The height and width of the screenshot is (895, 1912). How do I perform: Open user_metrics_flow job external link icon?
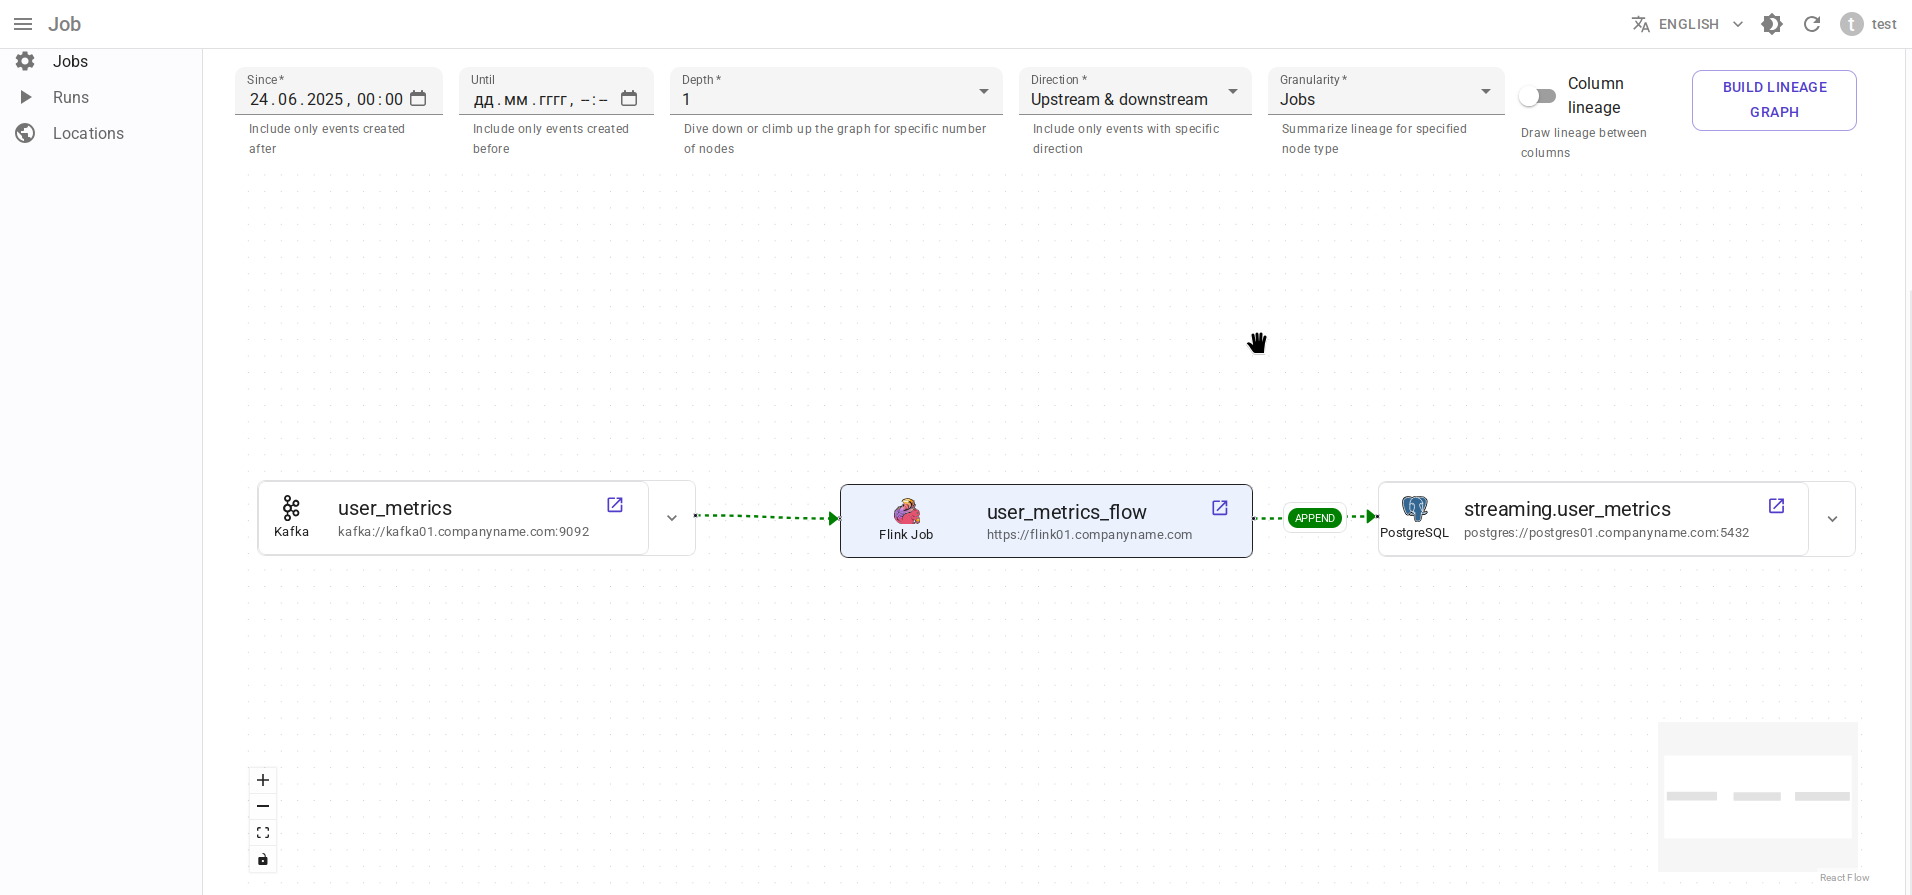tap(1220, 508)
